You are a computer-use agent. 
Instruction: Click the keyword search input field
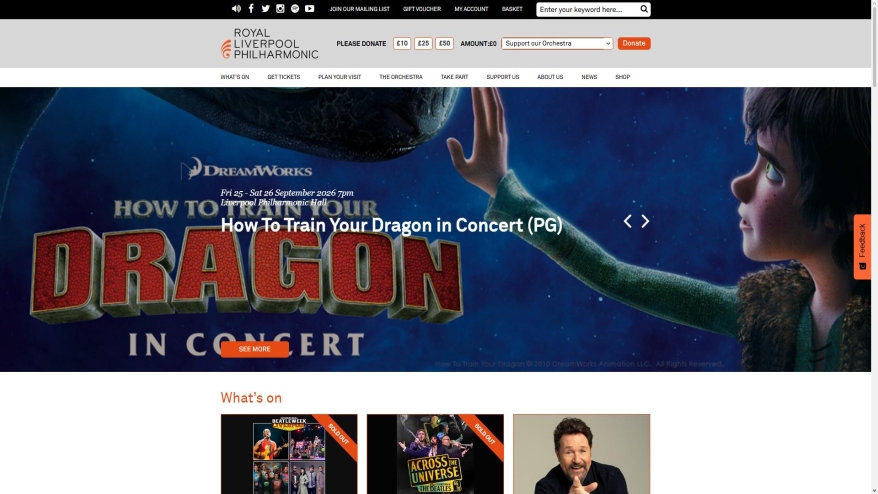587,10
